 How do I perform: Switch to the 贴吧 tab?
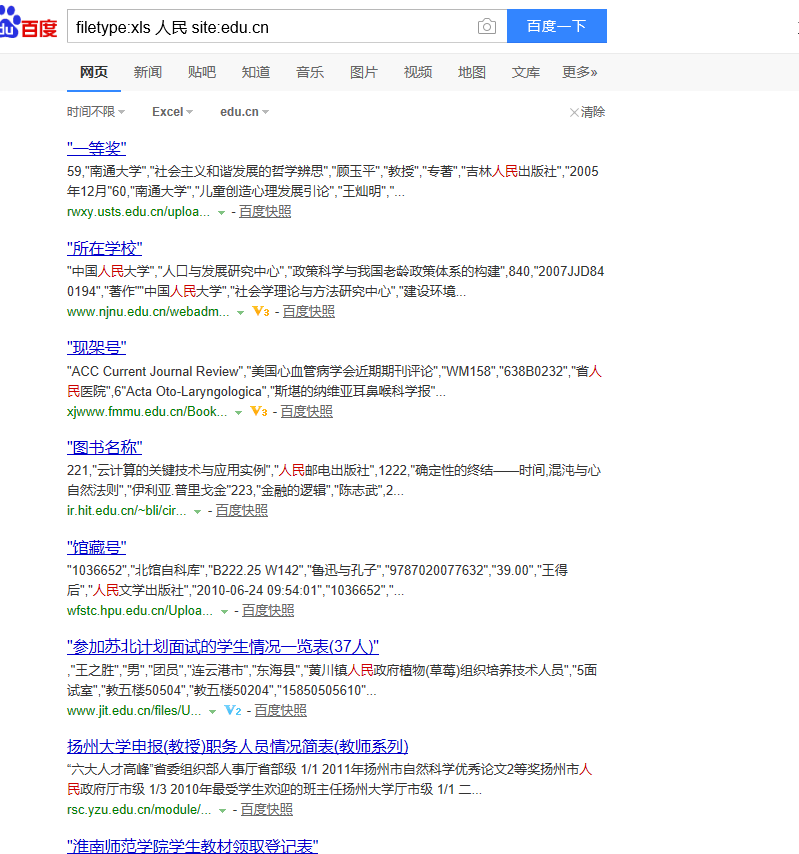(x=202, y=72)
